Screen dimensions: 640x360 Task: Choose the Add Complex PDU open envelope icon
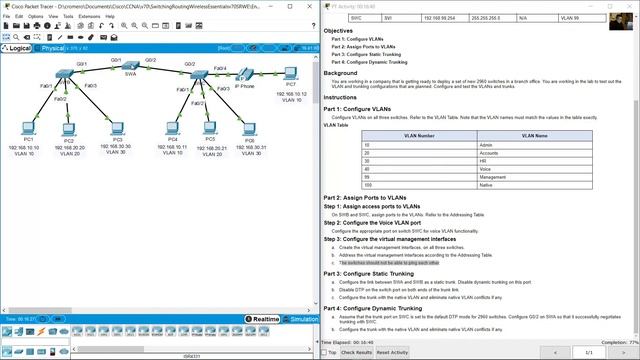(114, 37)
